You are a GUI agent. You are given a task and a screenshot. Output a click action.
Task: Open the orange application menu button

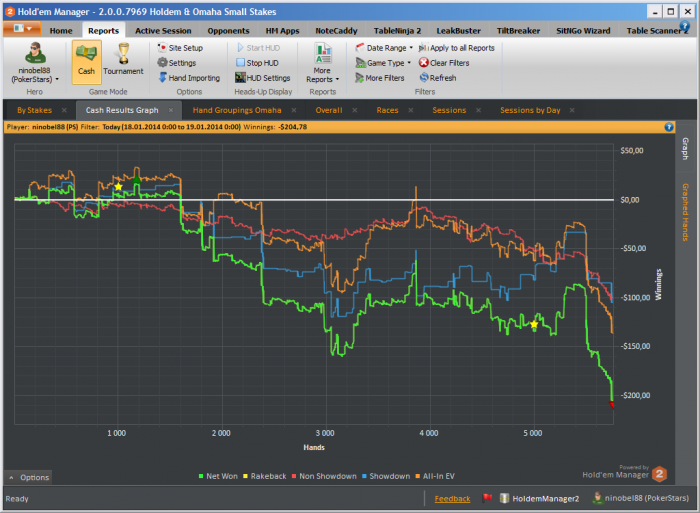coord(22,29)
